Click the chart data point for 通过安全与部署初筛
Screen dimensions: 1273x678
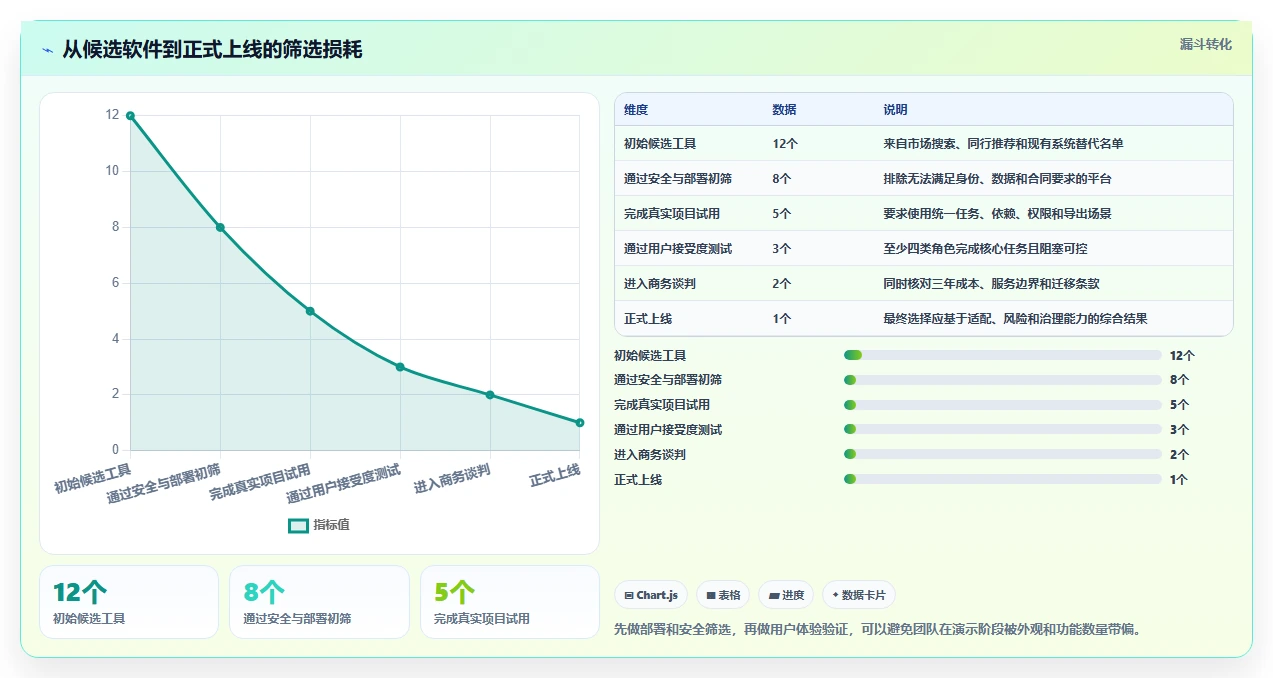point(220,227)
